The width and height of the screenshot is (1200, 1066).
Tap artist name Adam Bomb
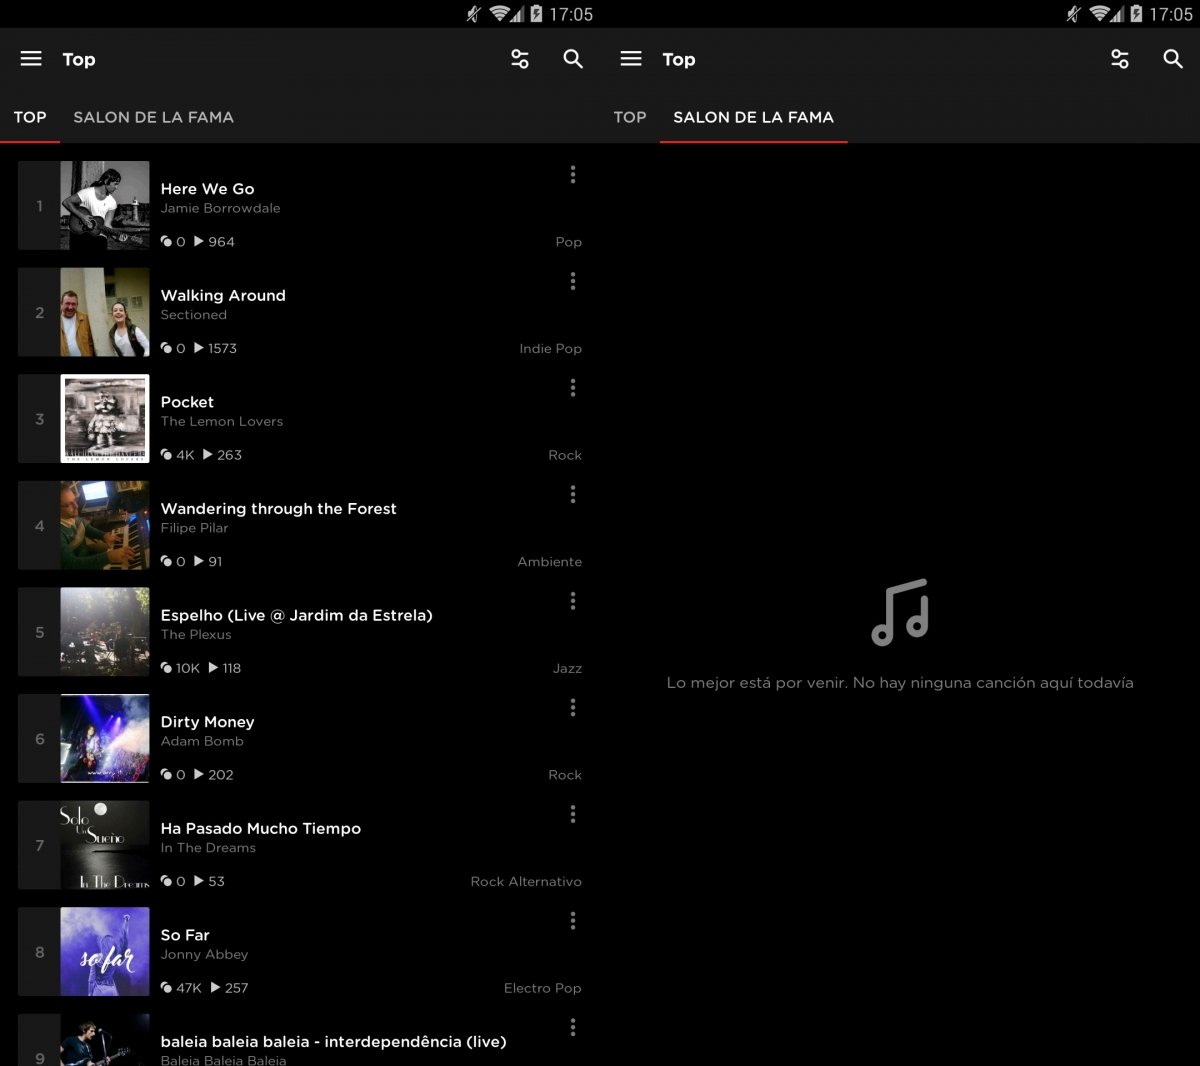click(x=202, y=741)
